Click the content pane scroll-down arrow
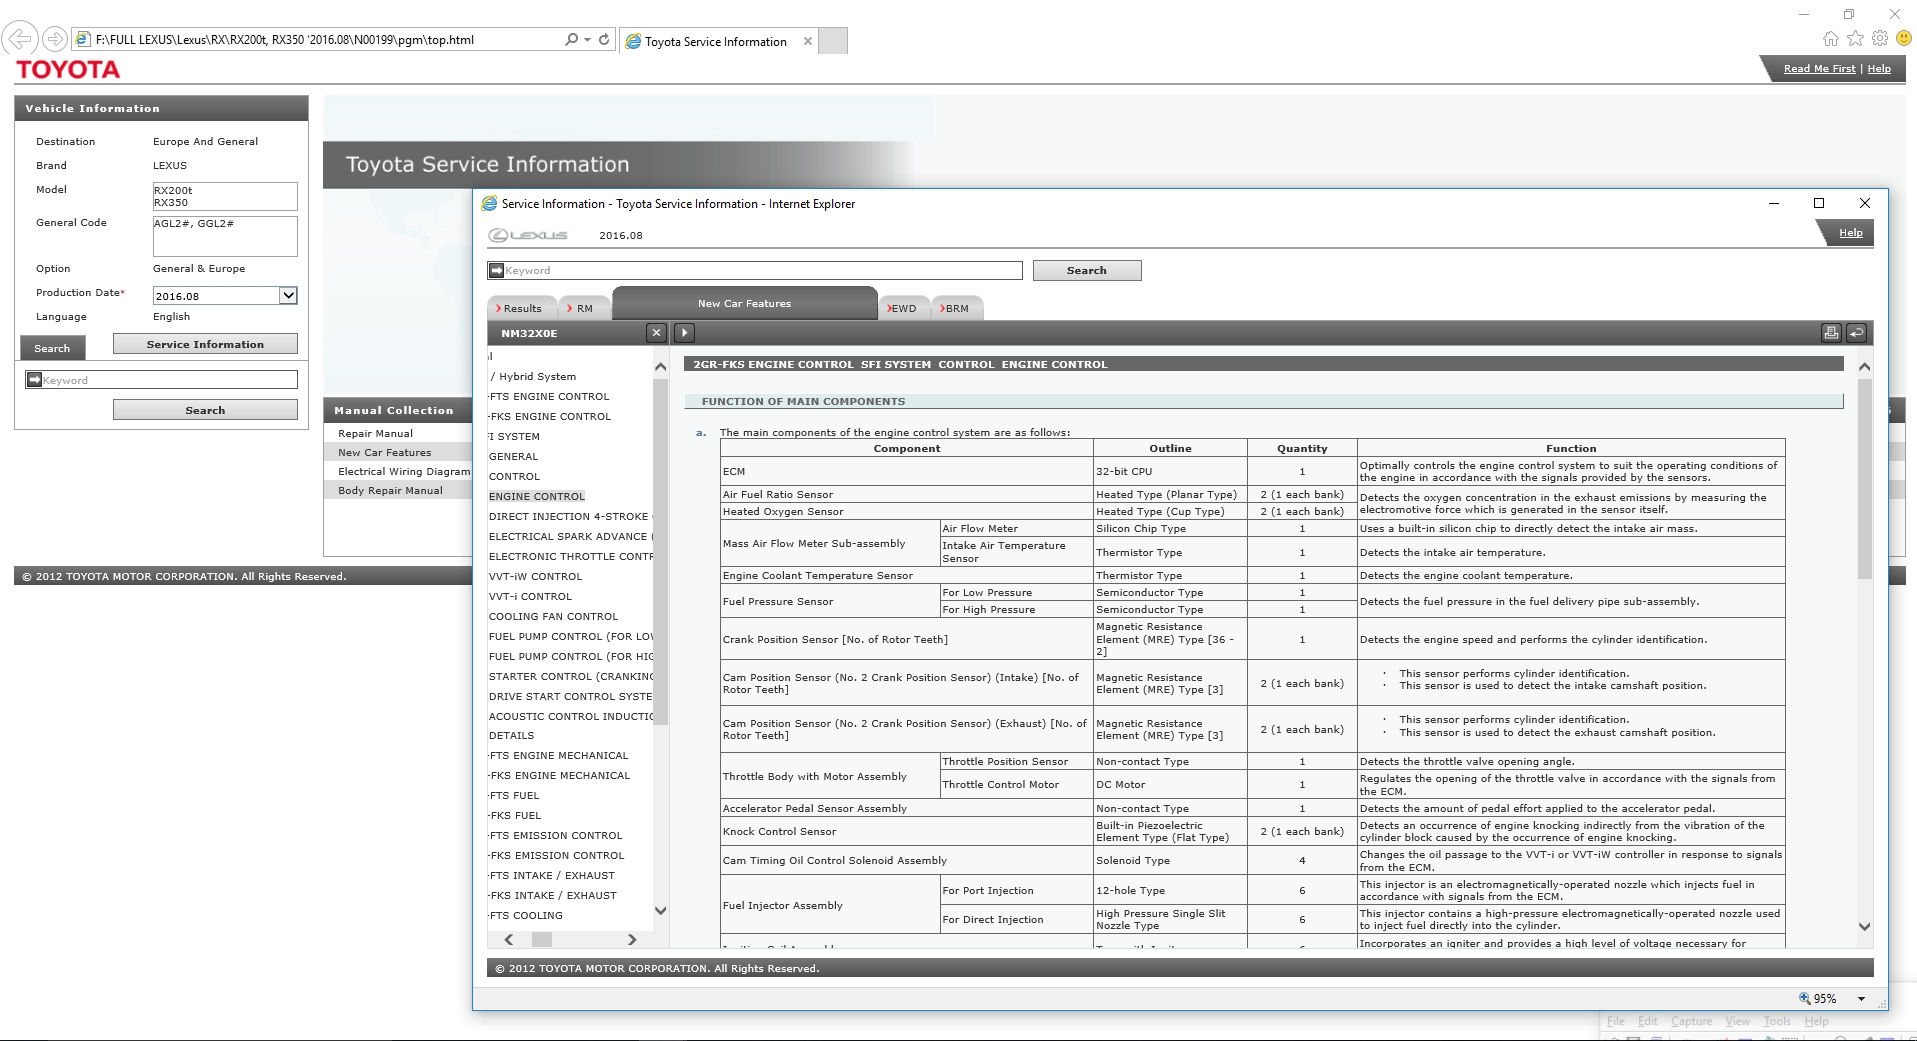The image size is (1917, 1041). click(1864, 926)
